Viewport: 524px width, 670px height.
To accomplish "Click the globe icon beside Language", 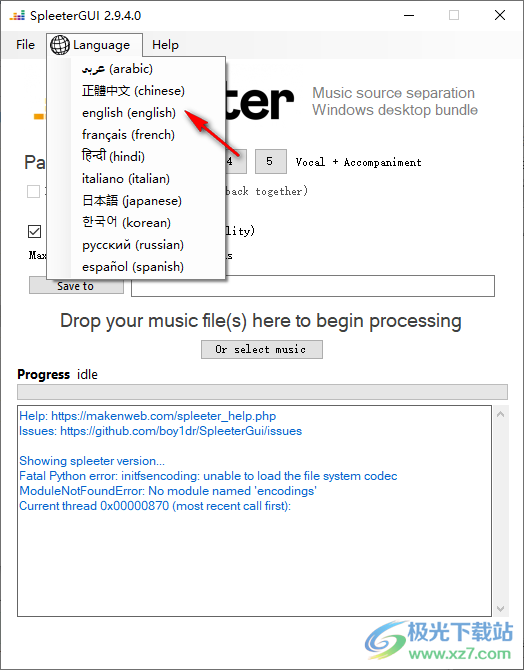I will pyautogui.click(x=60, y=45).
